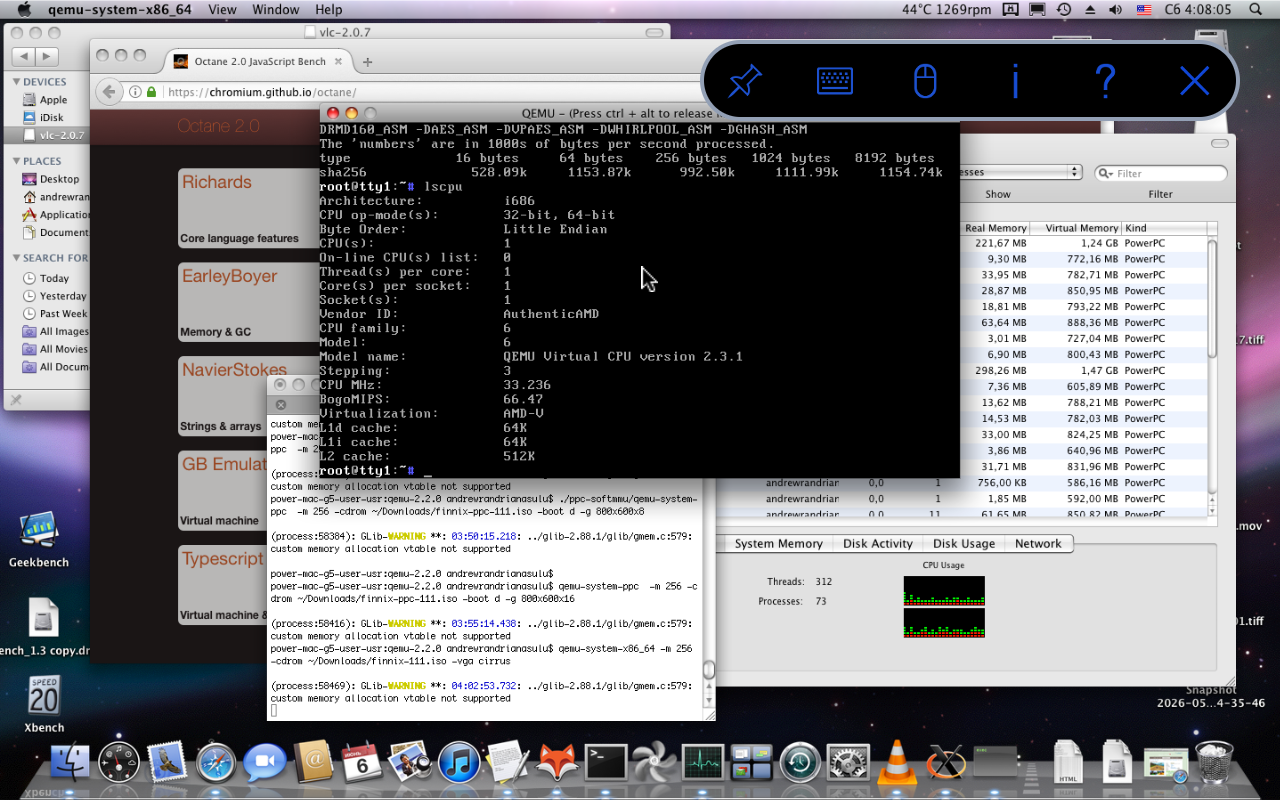Viewport: 1280px width, 800px height.
Task: Open X11 app in the Dock
Action: pos(946,762)
